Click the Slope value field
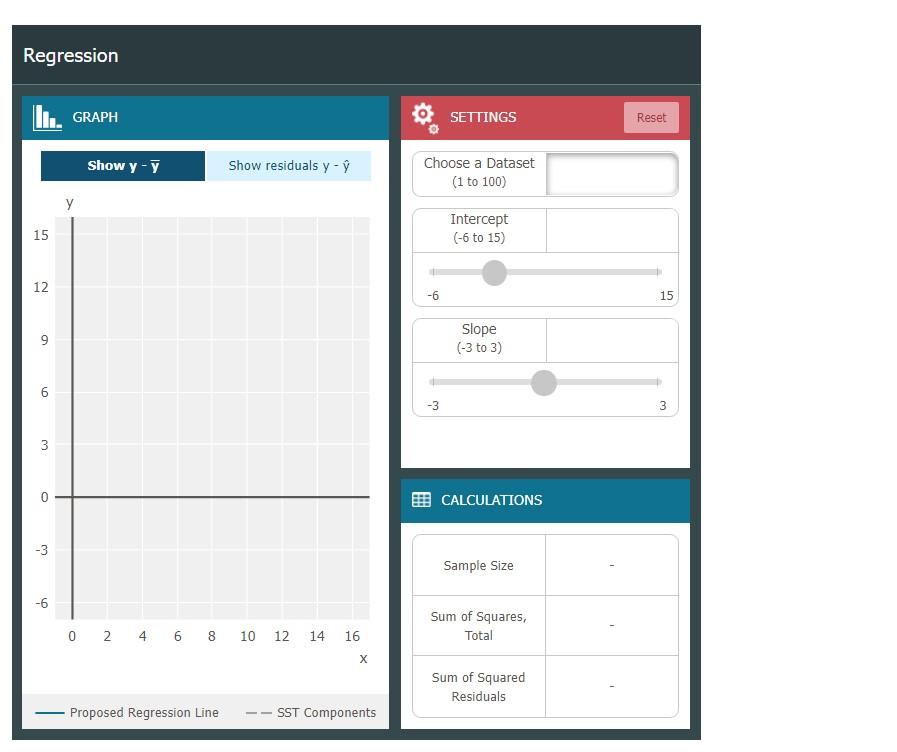The height and width of the screenshot is (752, 897). tap(612, 339)
